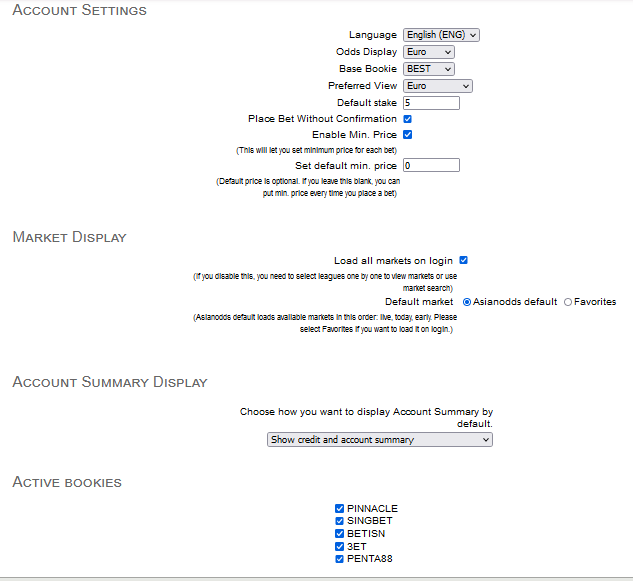Toggle the 3ET bookie checkbox

coord(340,546)
